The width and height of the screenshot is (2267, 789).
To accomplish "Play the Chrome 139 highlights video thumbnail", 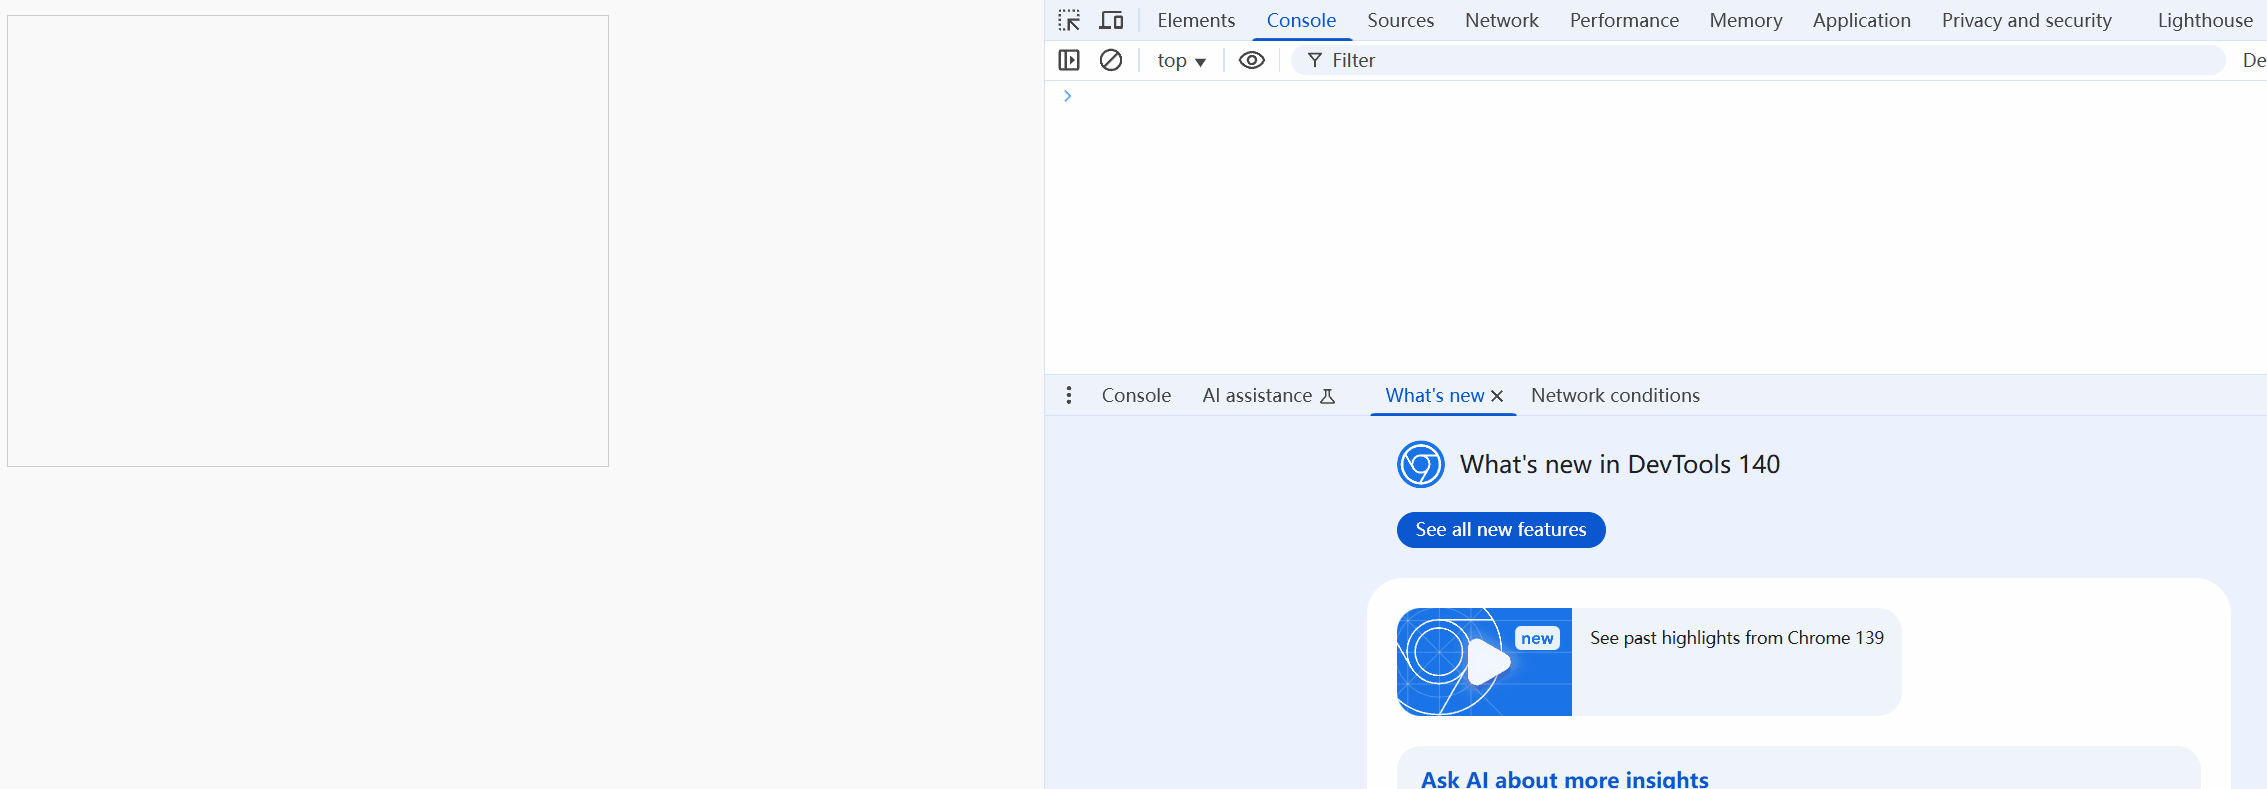I will click(1484, 662).
